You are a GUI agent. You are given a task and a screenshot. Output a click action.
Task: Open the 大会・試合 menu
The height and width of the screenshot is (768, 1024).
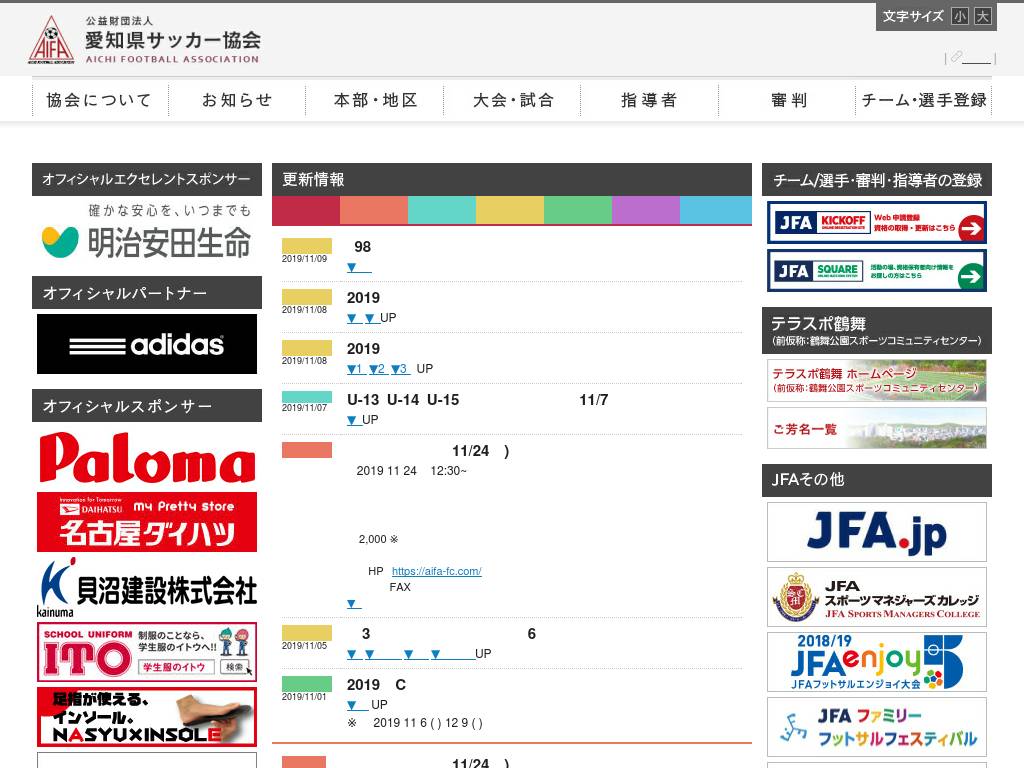click(512, 100)
